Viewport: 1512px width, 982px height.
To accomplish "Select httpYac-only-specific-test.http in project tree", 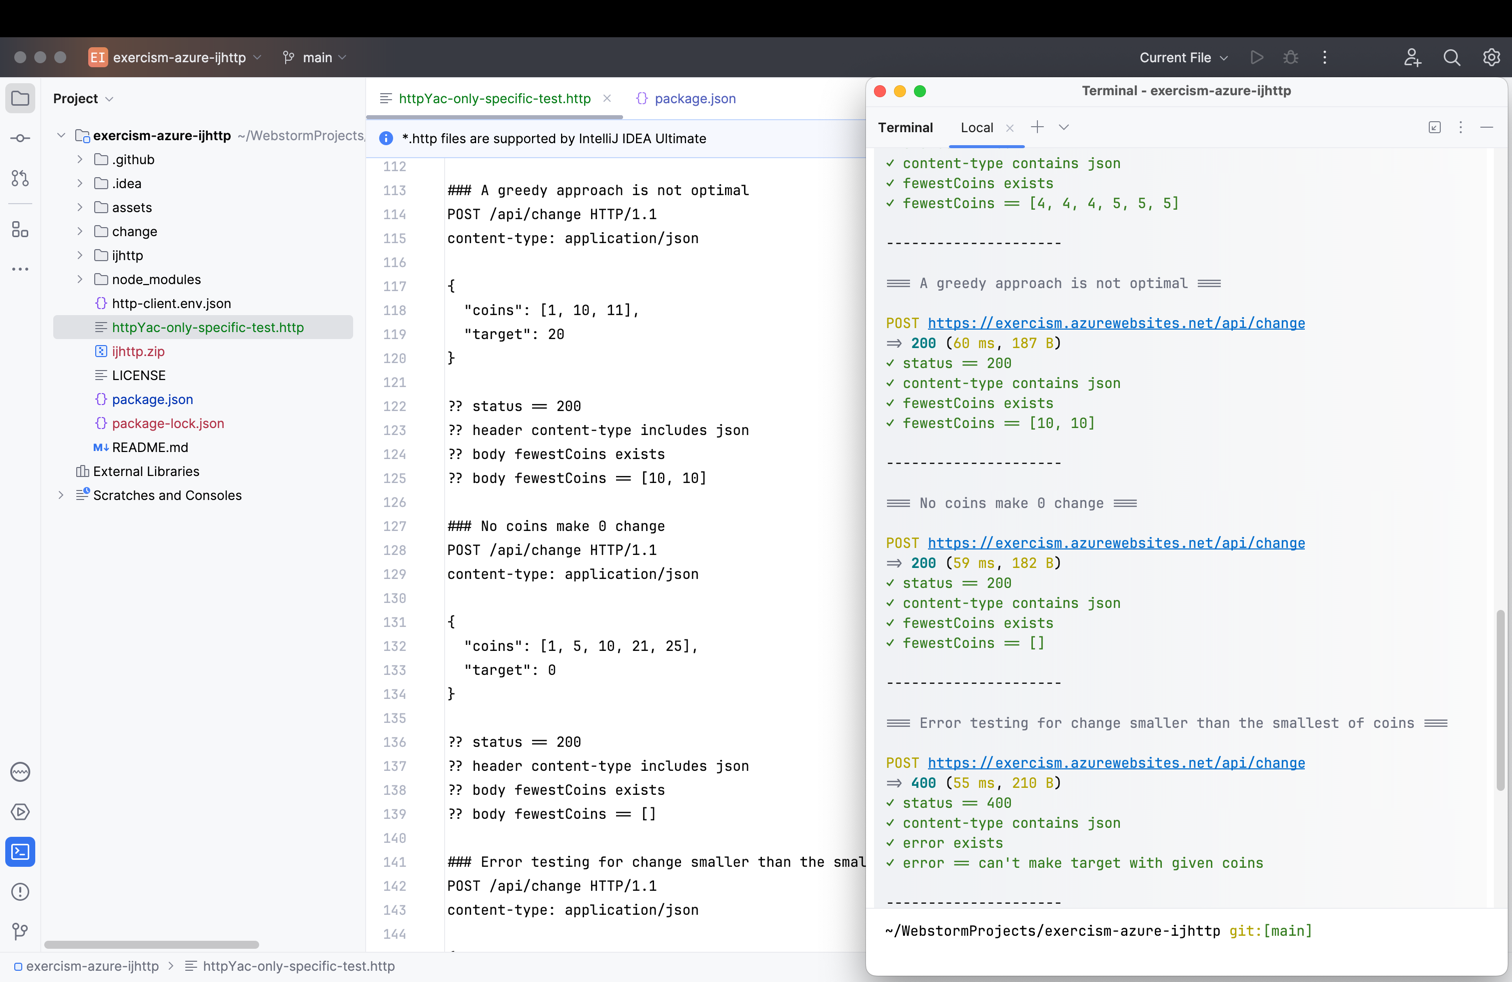I will [203, 327].
